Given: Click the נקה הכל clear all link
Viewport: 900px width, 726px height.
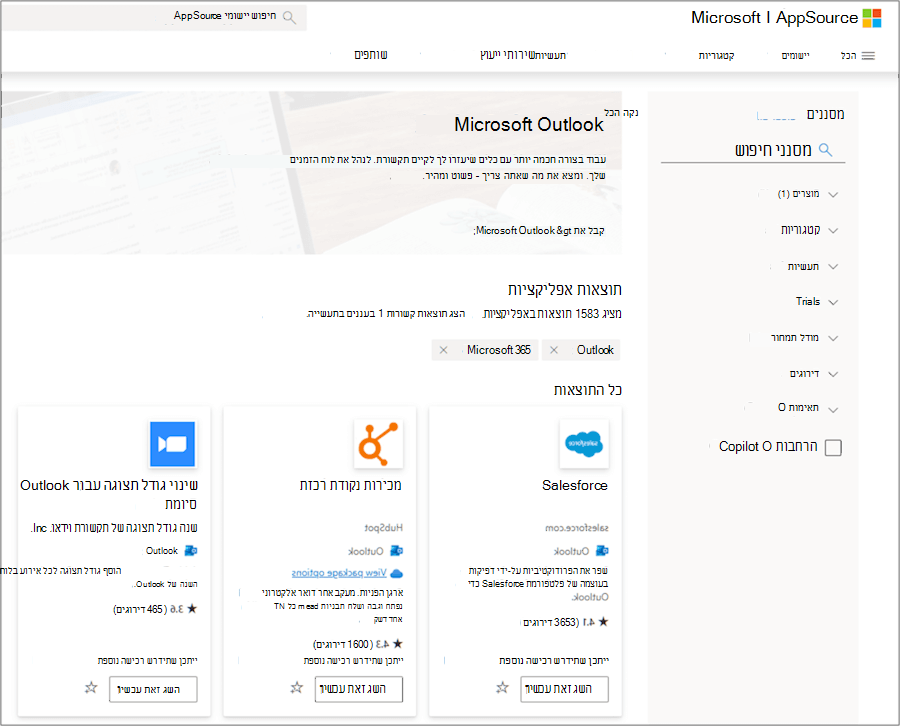Looking at the screenshot, I should [x=621, y=112].
